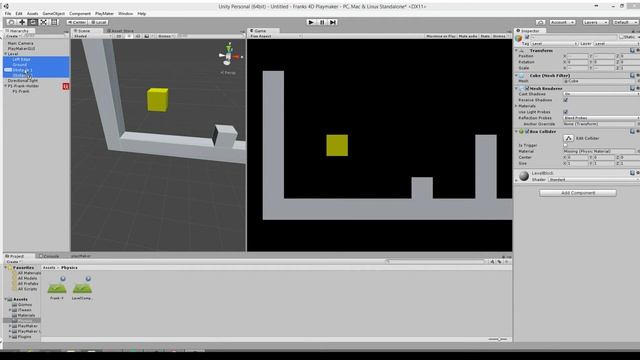
Task: Toggle the Is Trigger checkbox
Action: 566,145
